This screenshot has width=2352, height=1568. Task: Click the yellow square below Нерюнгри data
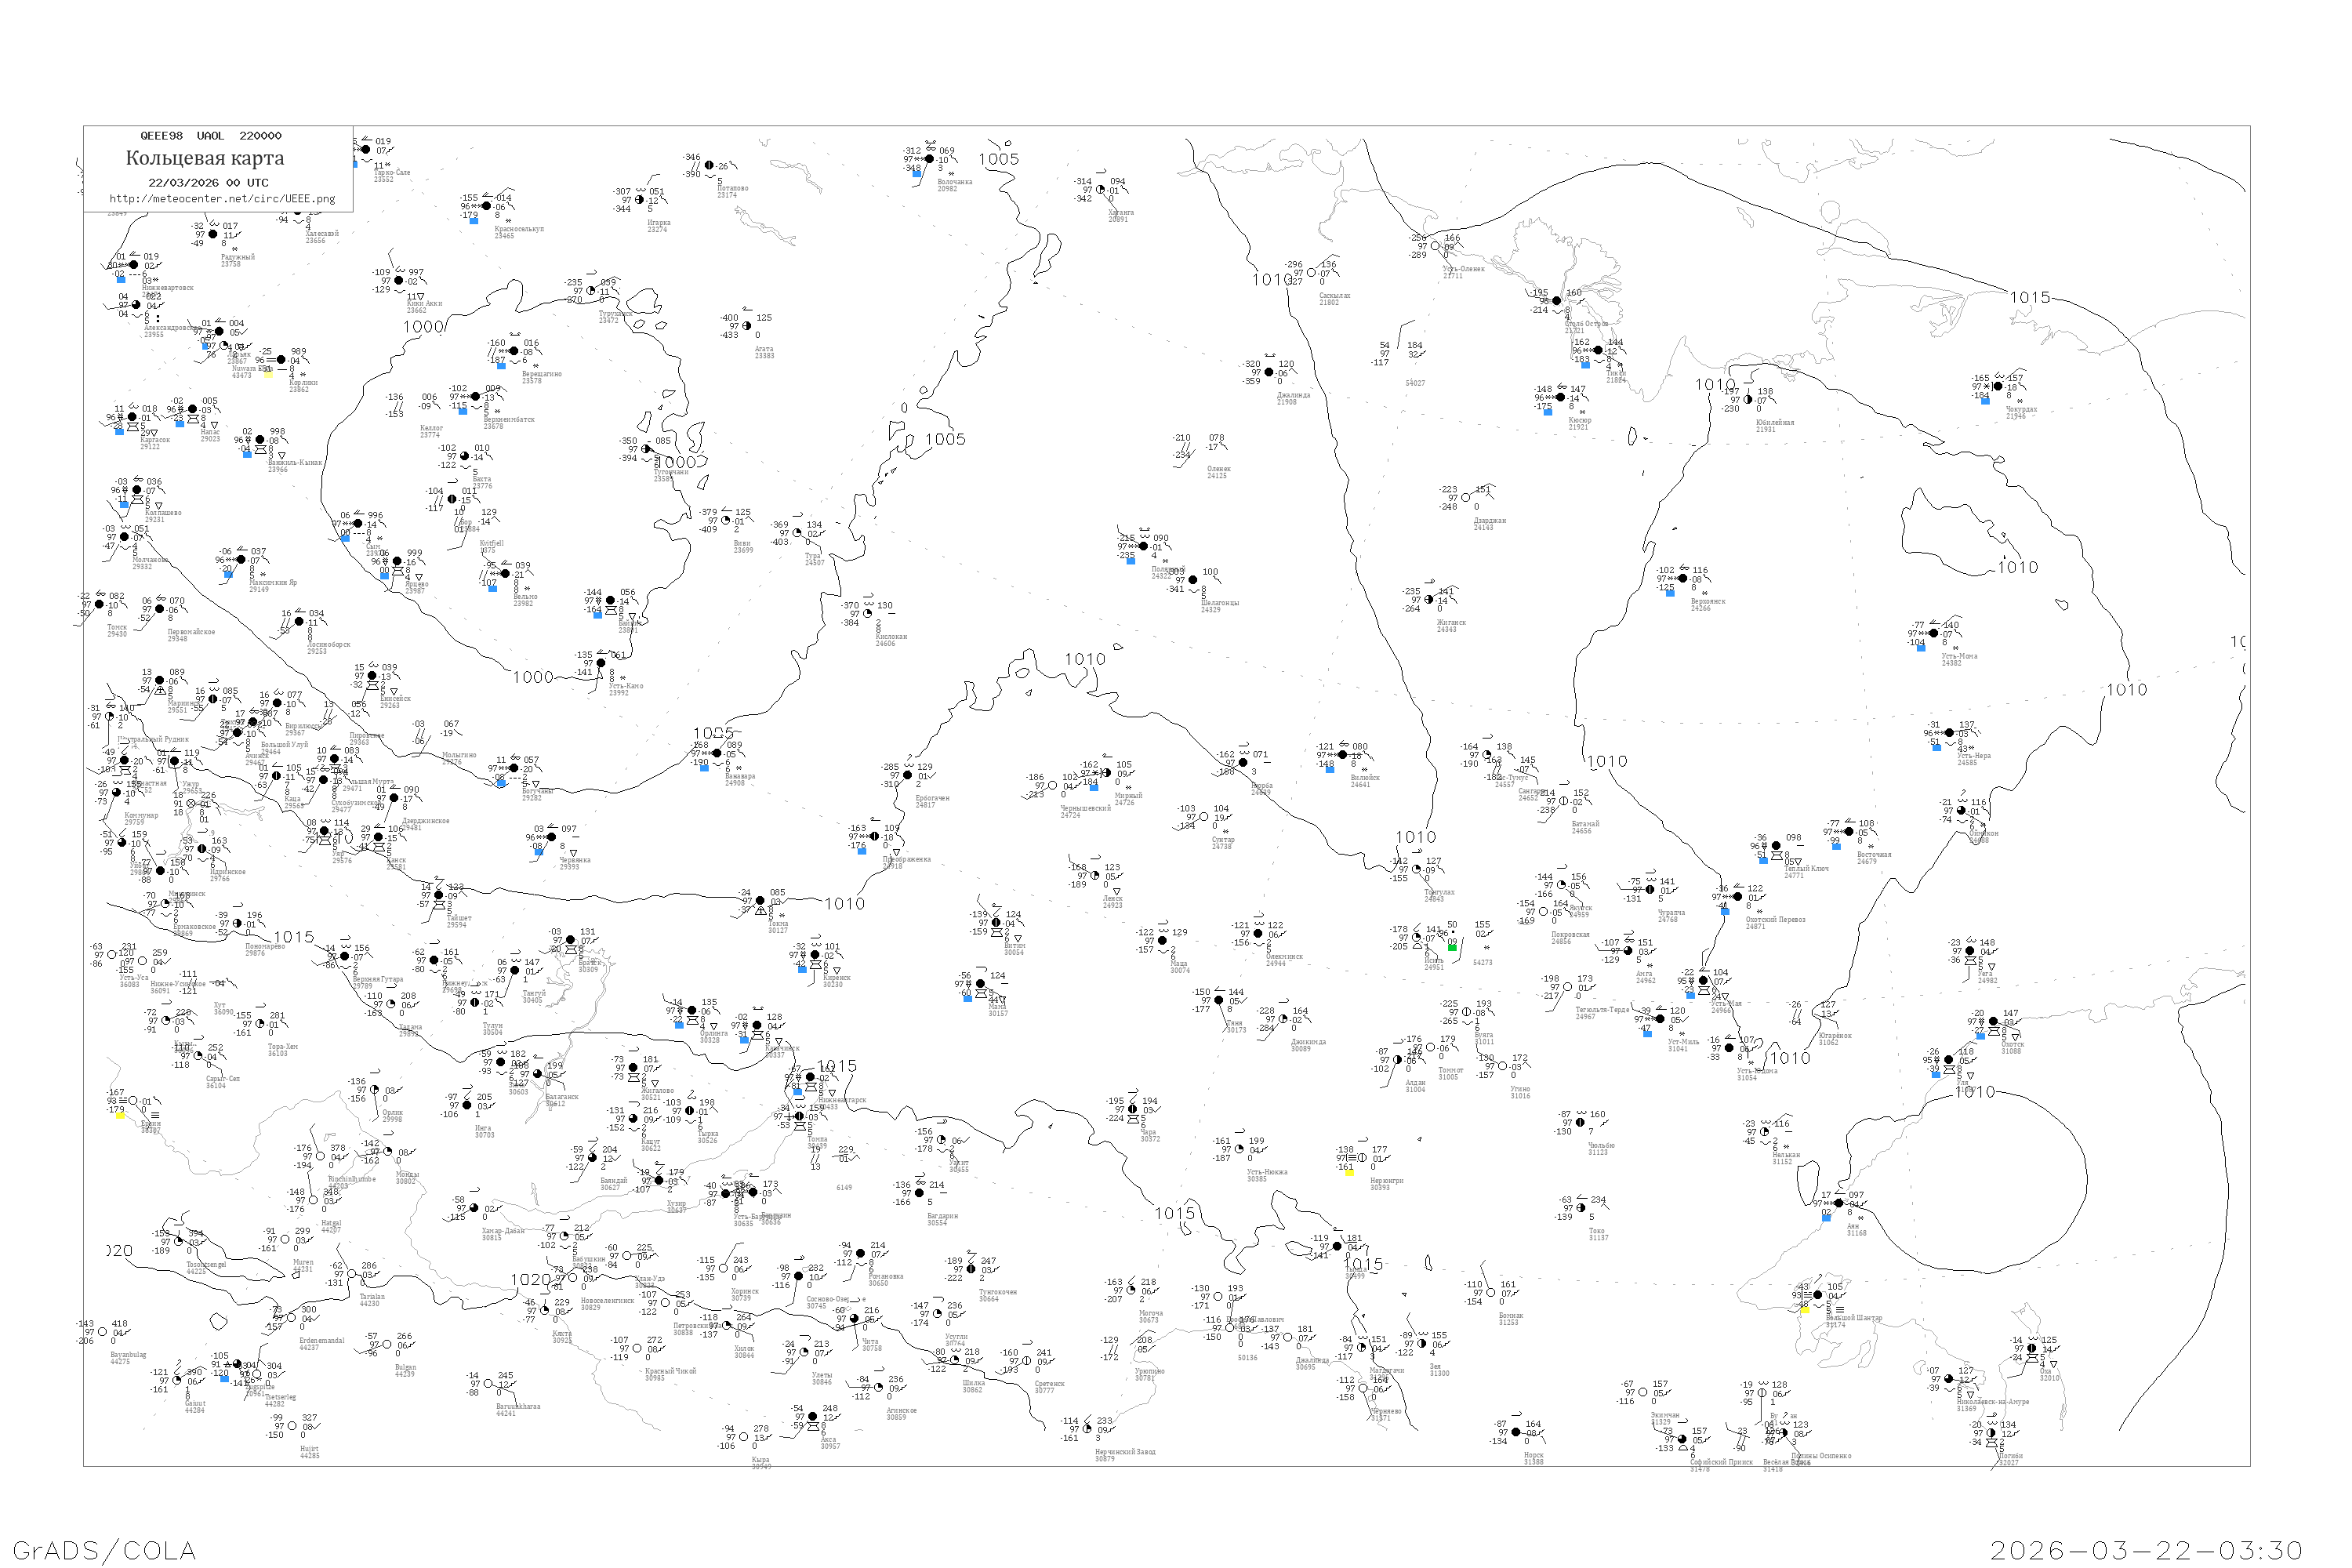1349,1171
